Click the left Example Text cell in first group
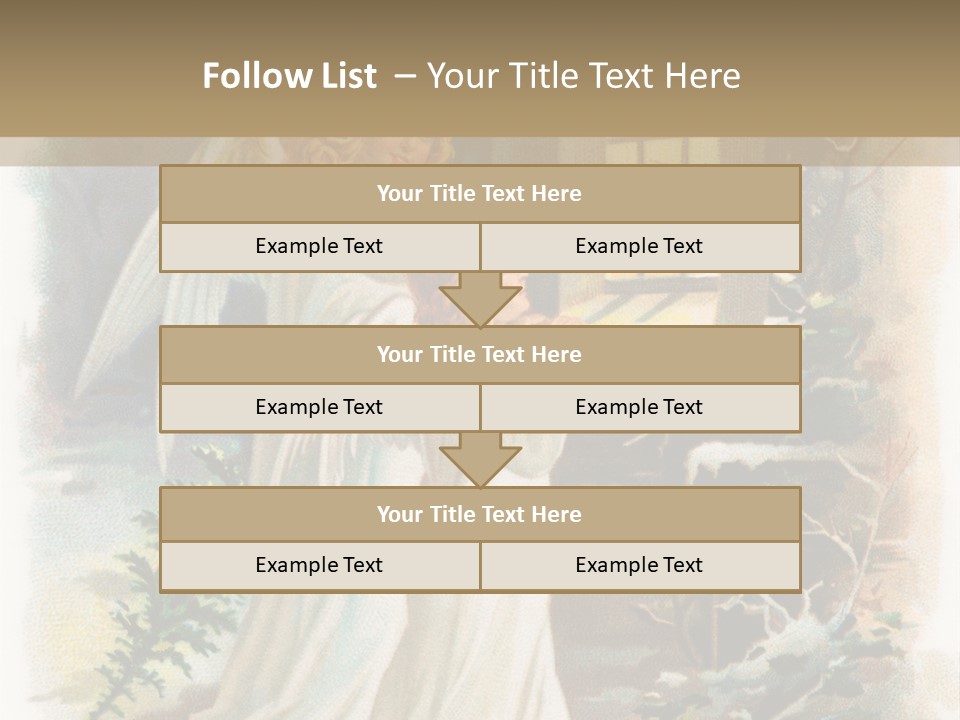 click(319, 246)
